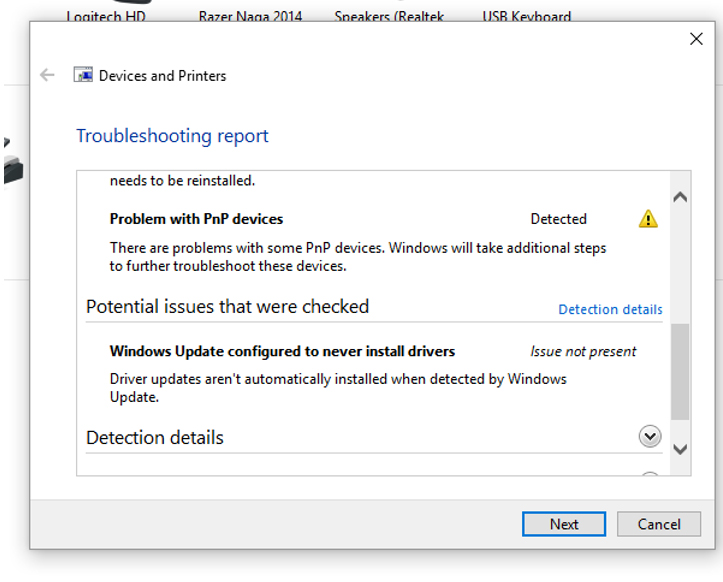Close the troubleshooting dialog window

696,39
